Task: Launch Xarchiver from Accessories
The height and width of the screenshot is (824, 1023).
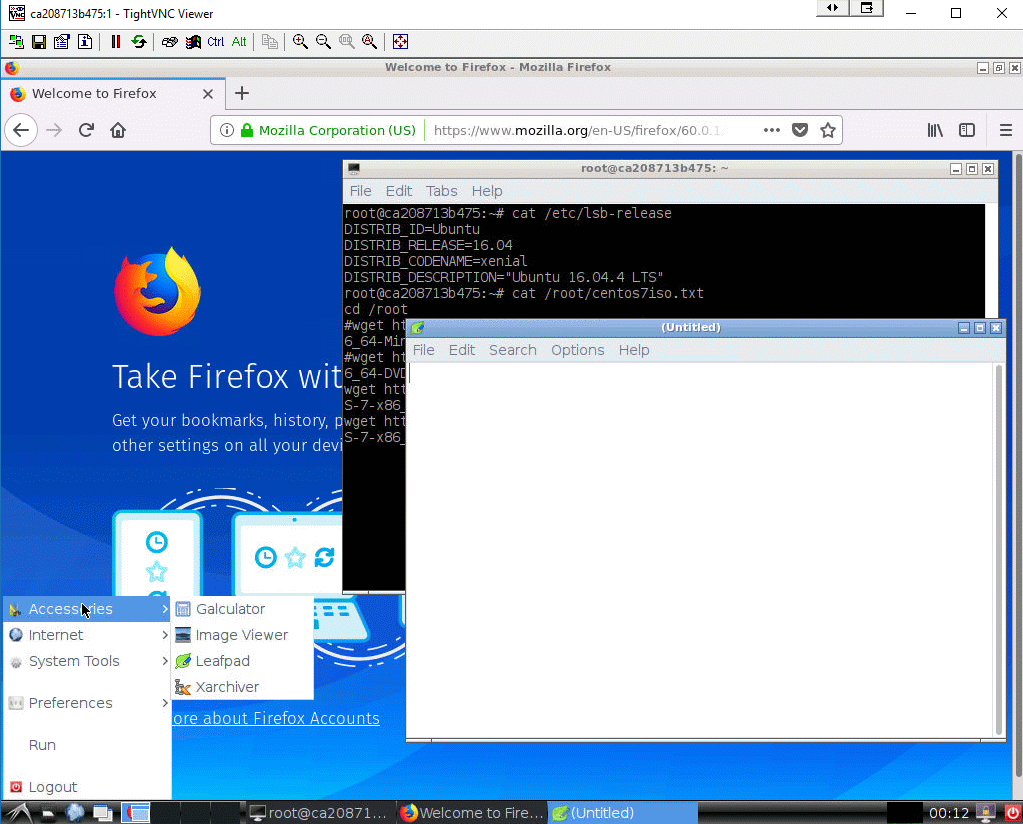Action: click(242, 687)
